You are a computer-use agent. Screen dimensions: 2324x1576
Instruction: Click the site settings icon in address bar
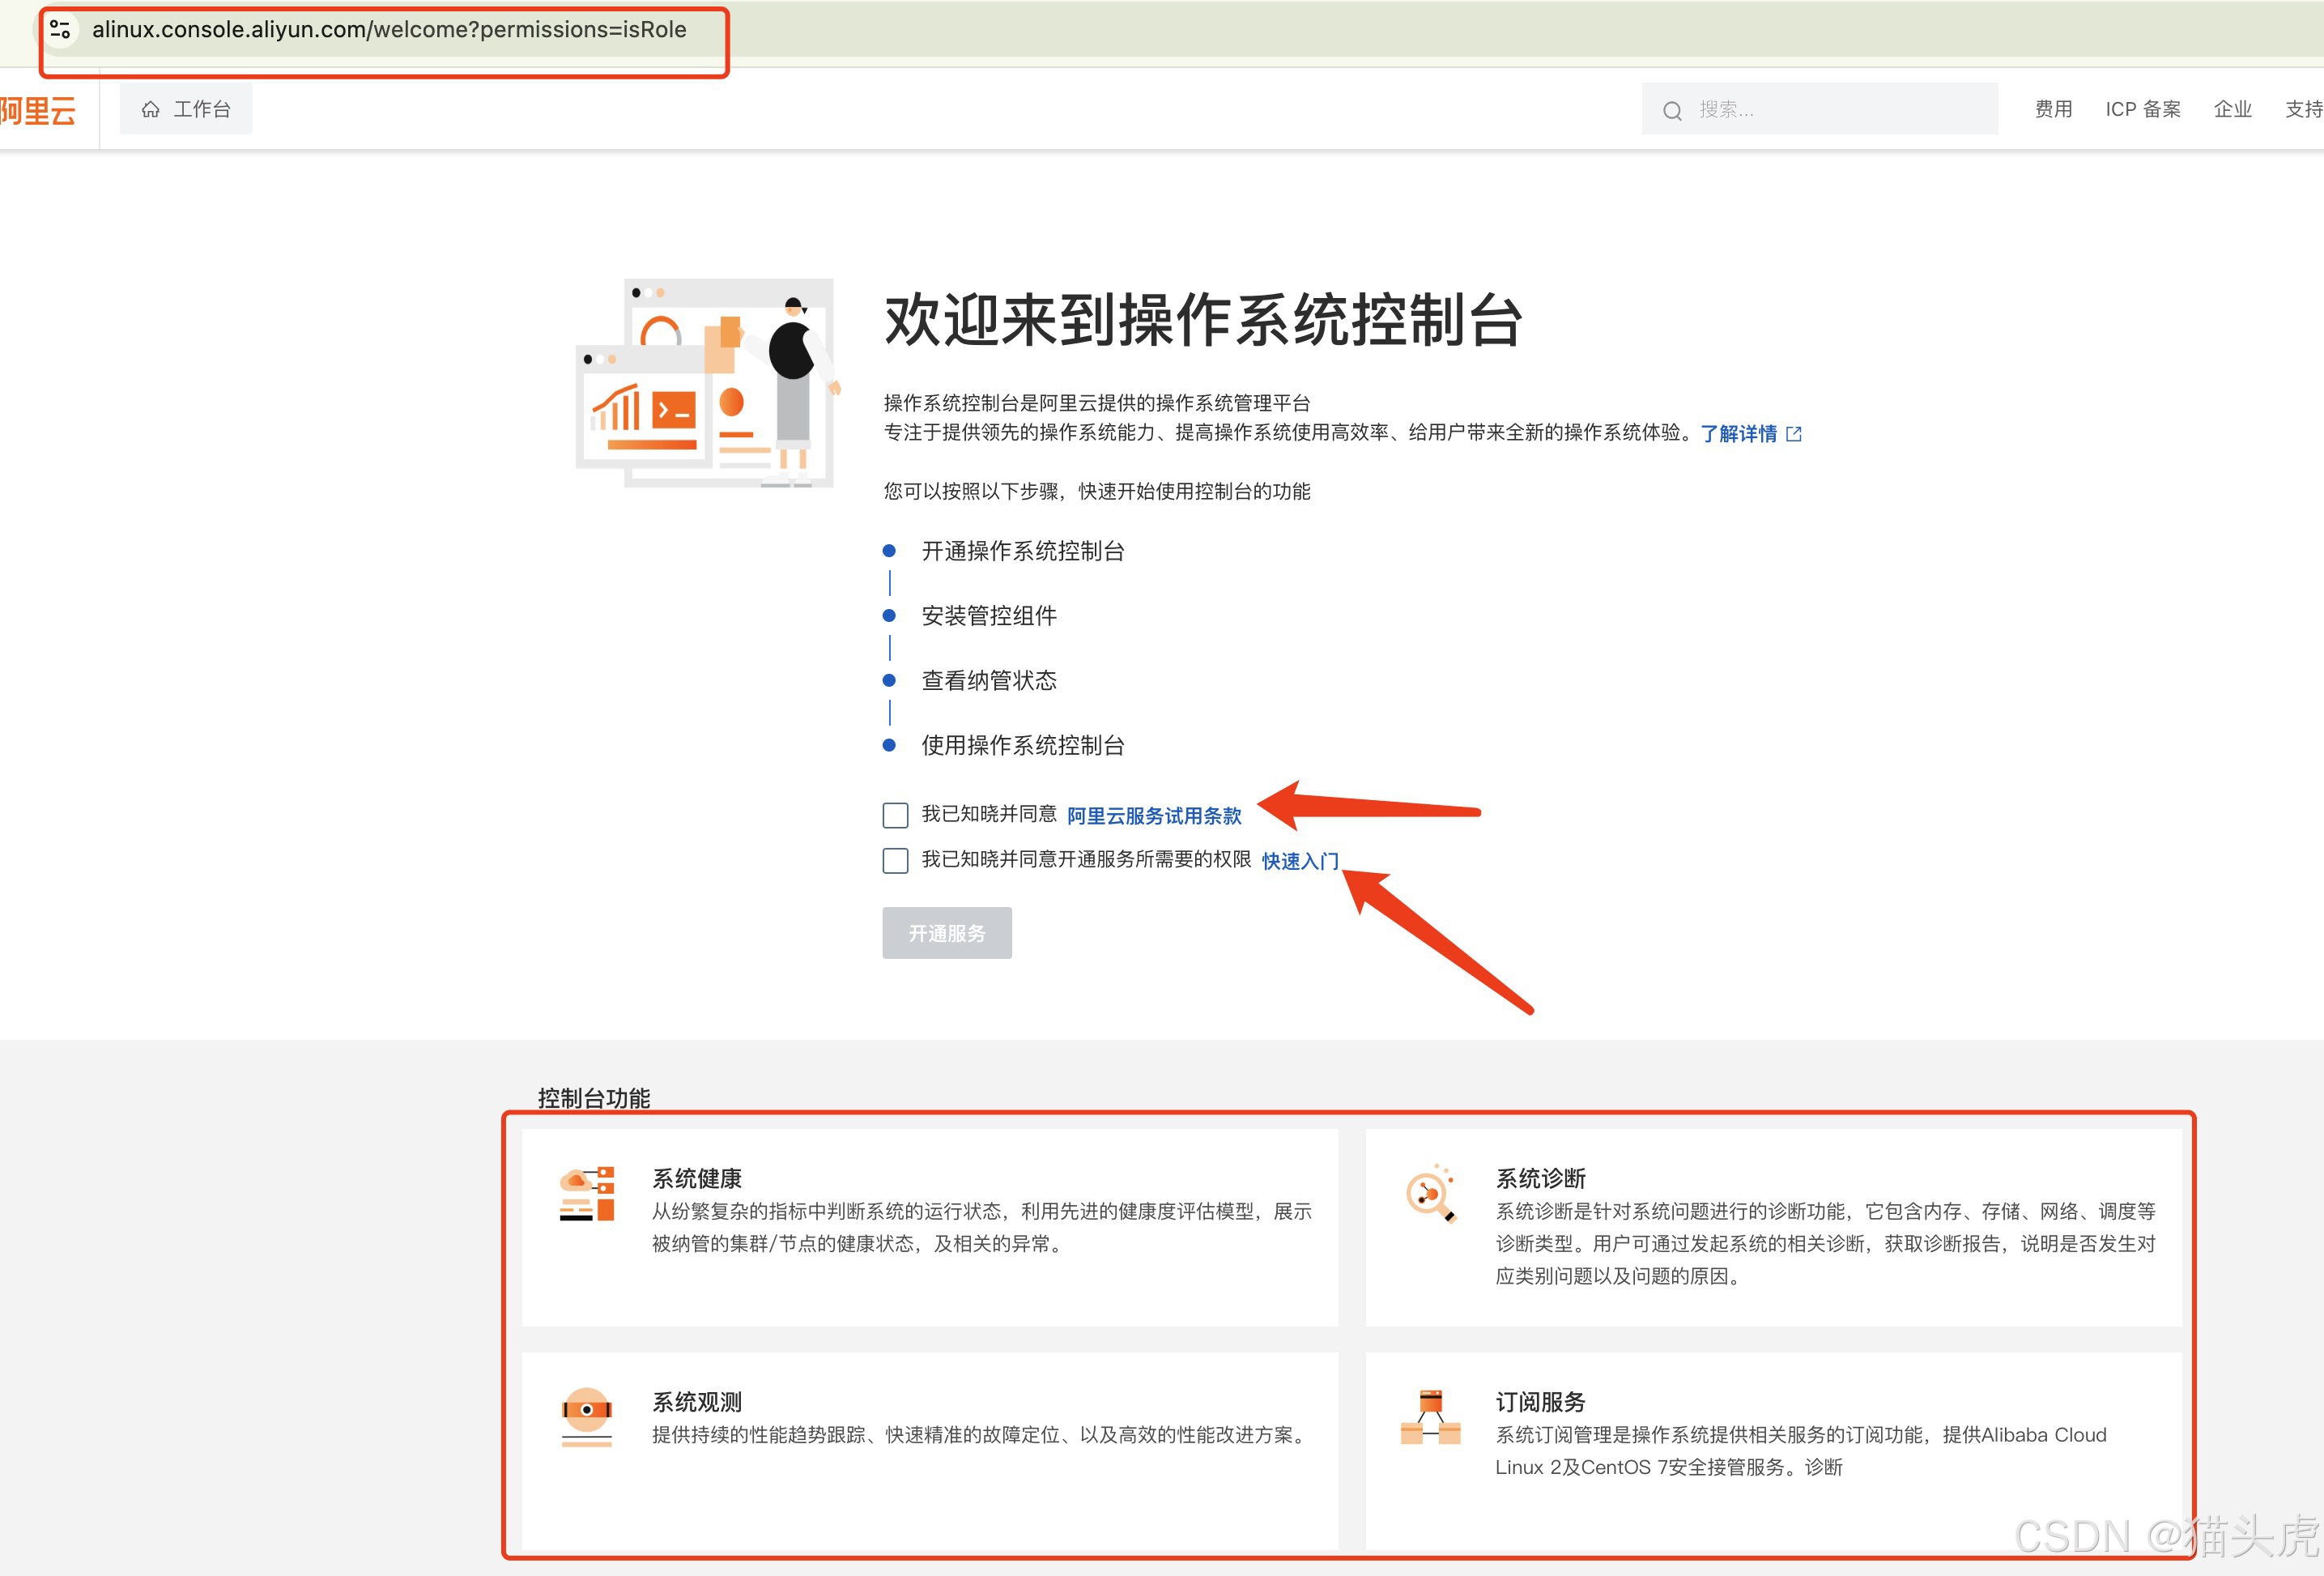[x=60, y=30]
